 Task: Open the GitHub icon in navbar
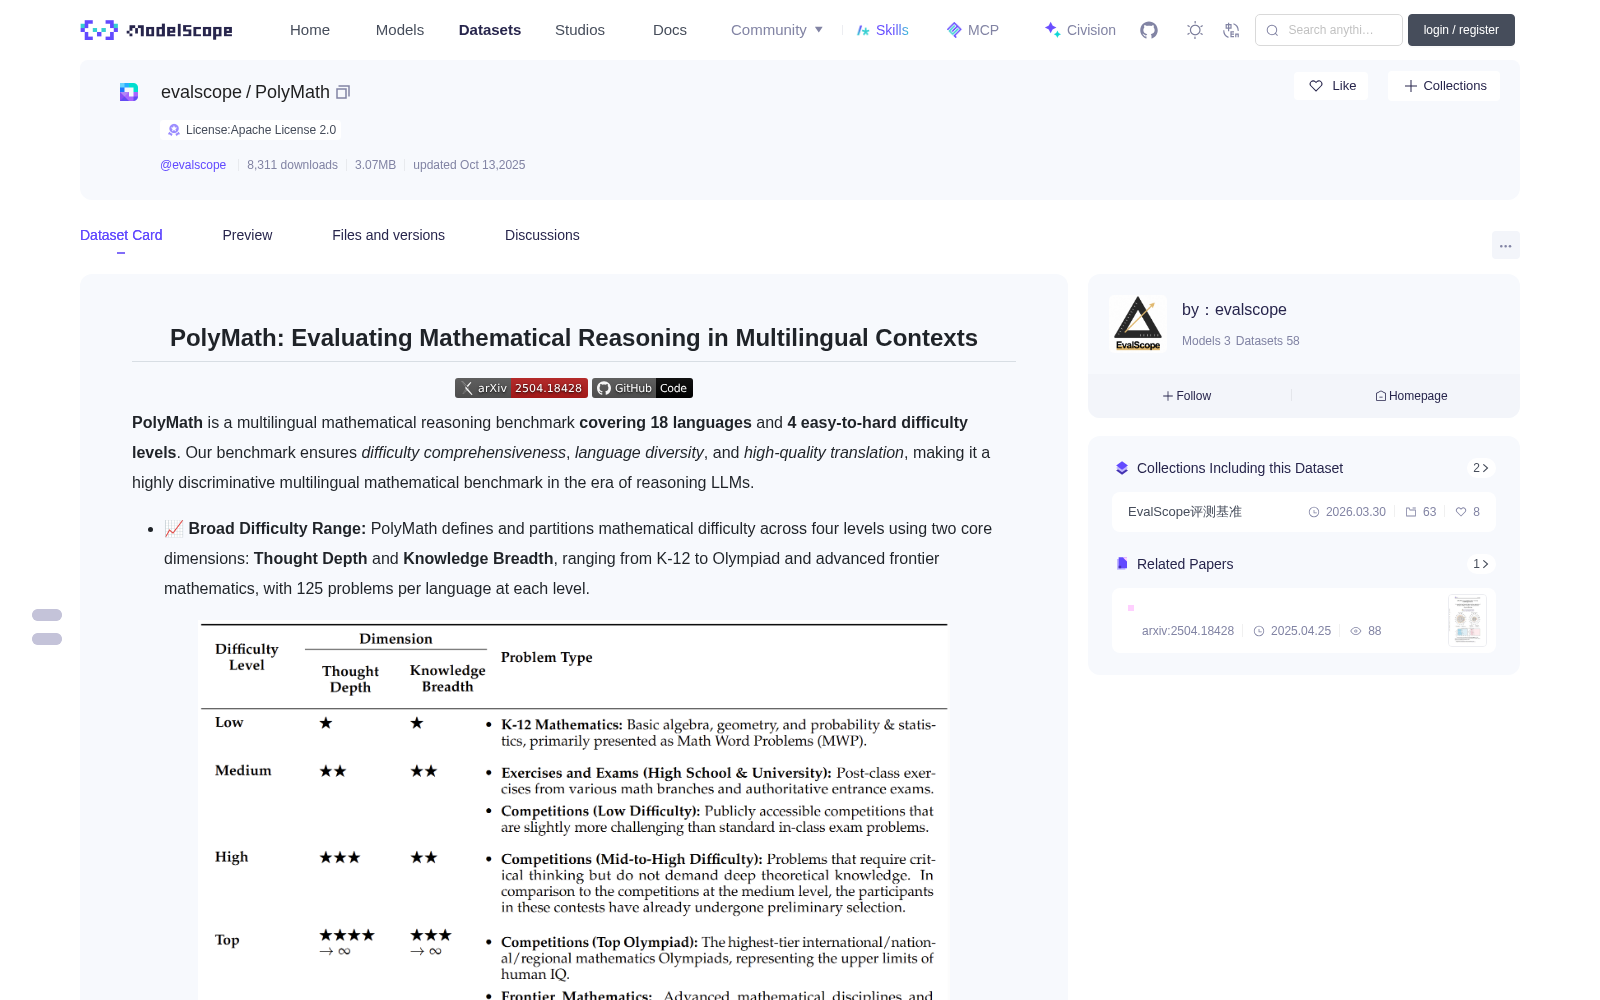click(x=1149, y=30)
